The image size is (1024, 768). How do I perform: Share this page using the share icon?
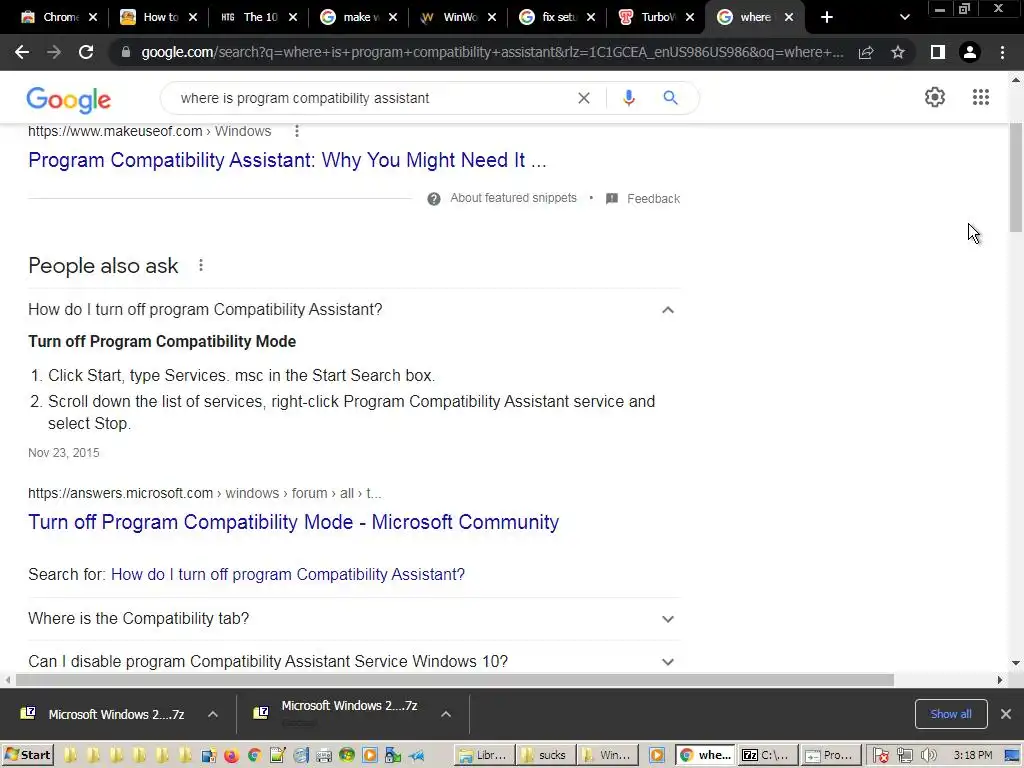pyautogui.click(x=866, y=52)
